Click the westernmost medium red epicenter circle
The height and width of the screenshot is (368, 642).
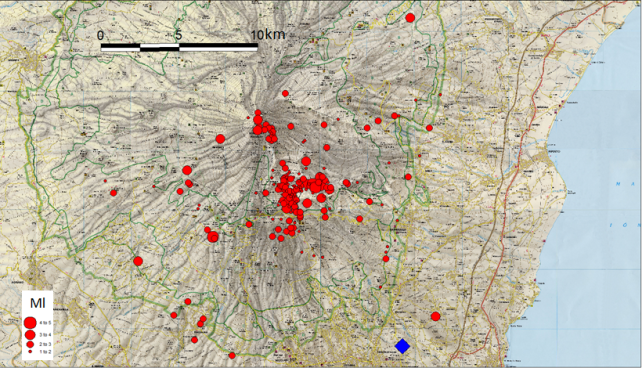[113, 193]
